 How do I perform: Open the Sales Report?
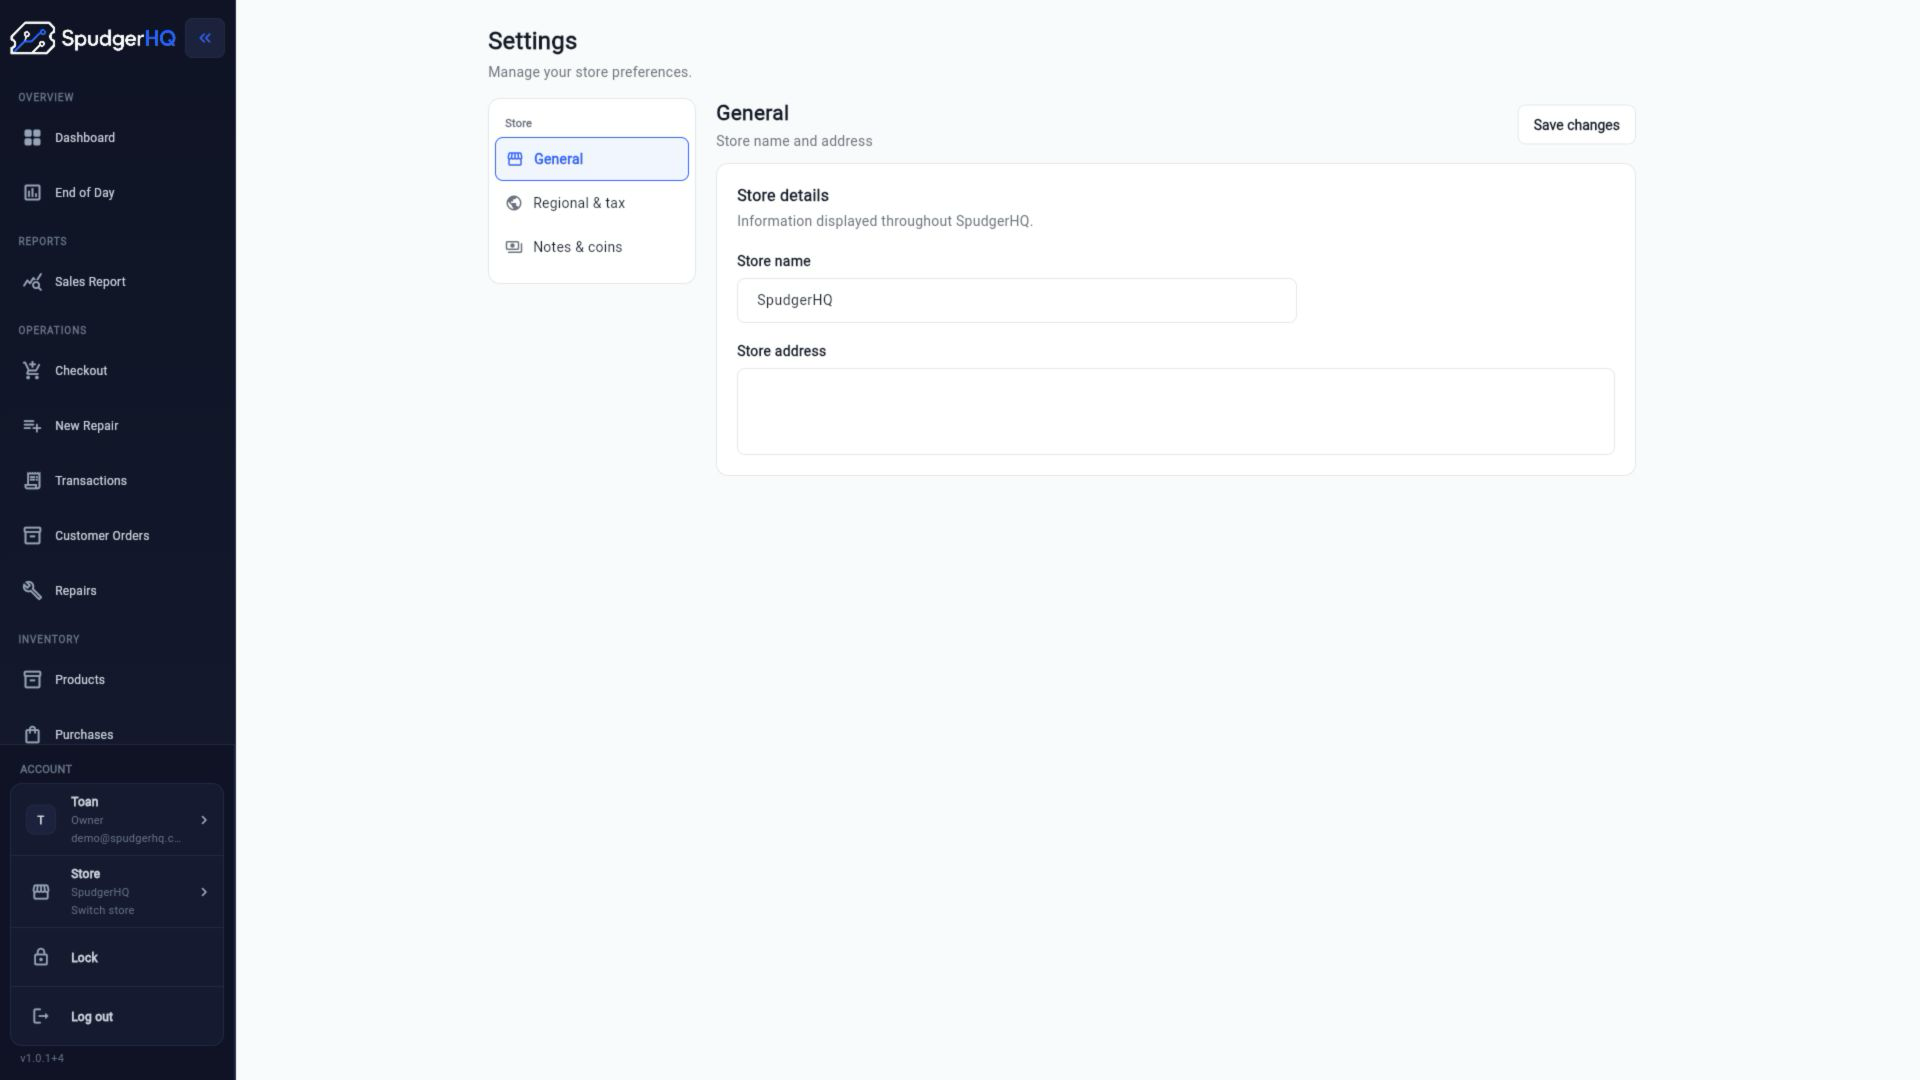[x=117, y=282]
